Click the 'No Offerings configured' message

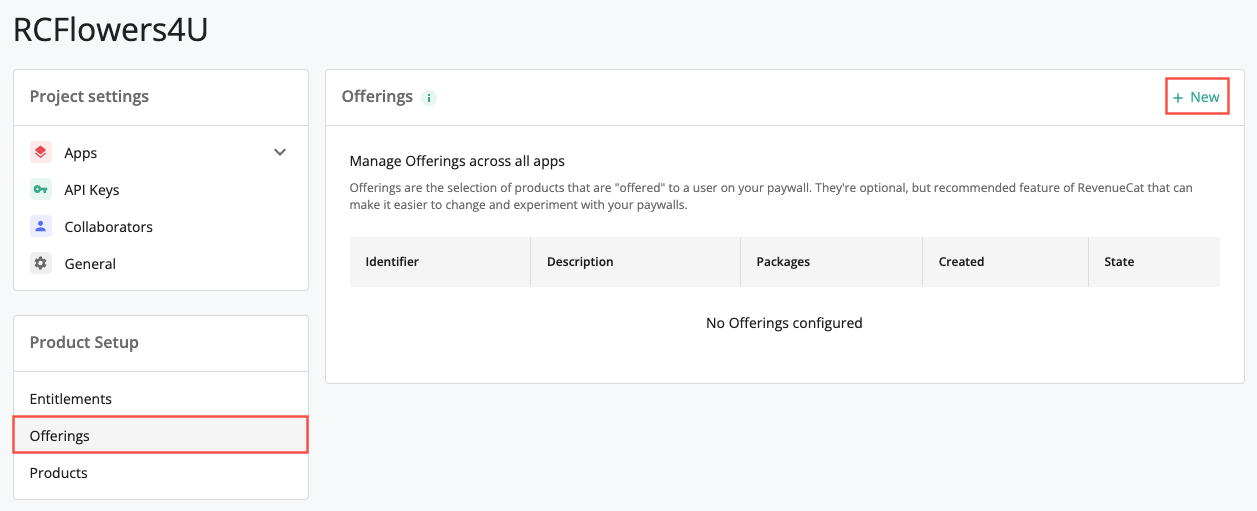tap(784, 323)
